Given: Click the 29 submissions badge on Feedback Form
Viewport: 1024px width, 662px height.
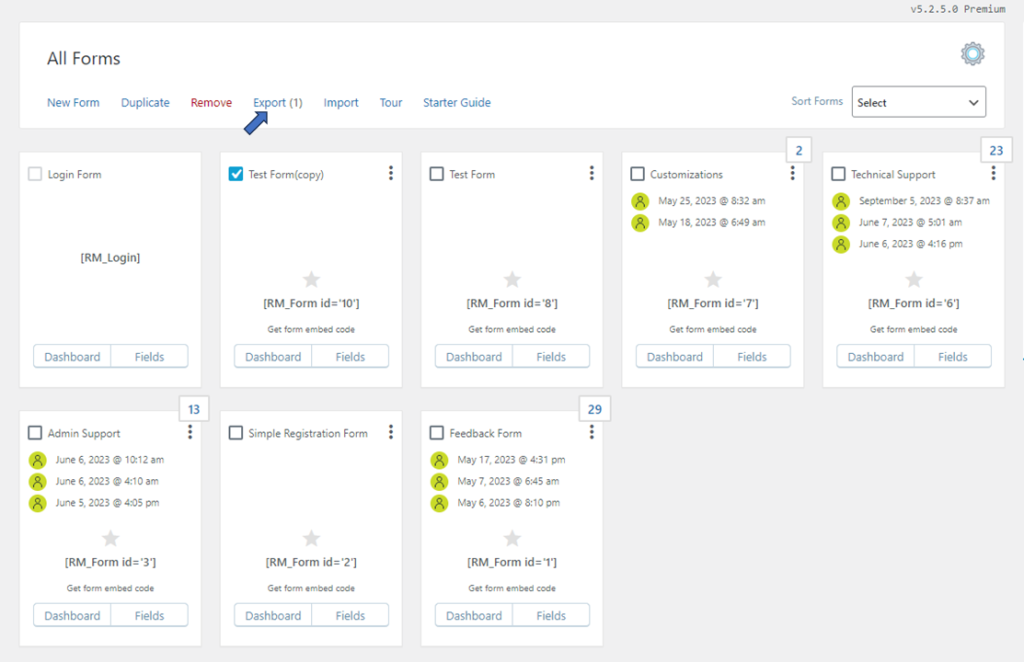Looking at the screenshot, I should click(x=594, y=408).
